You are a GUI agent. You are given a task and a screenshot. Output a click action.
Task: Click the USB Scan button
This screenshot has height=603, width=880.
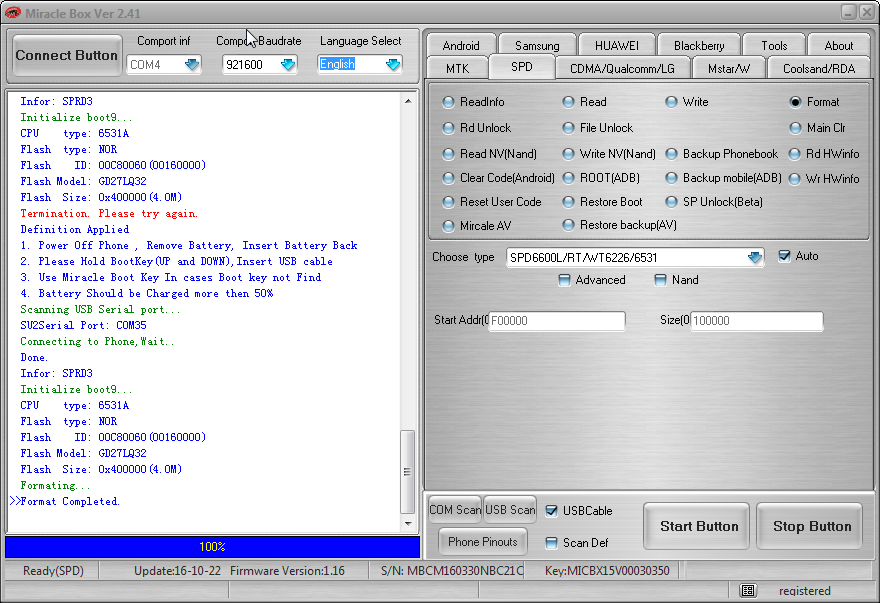click(510, 510)
